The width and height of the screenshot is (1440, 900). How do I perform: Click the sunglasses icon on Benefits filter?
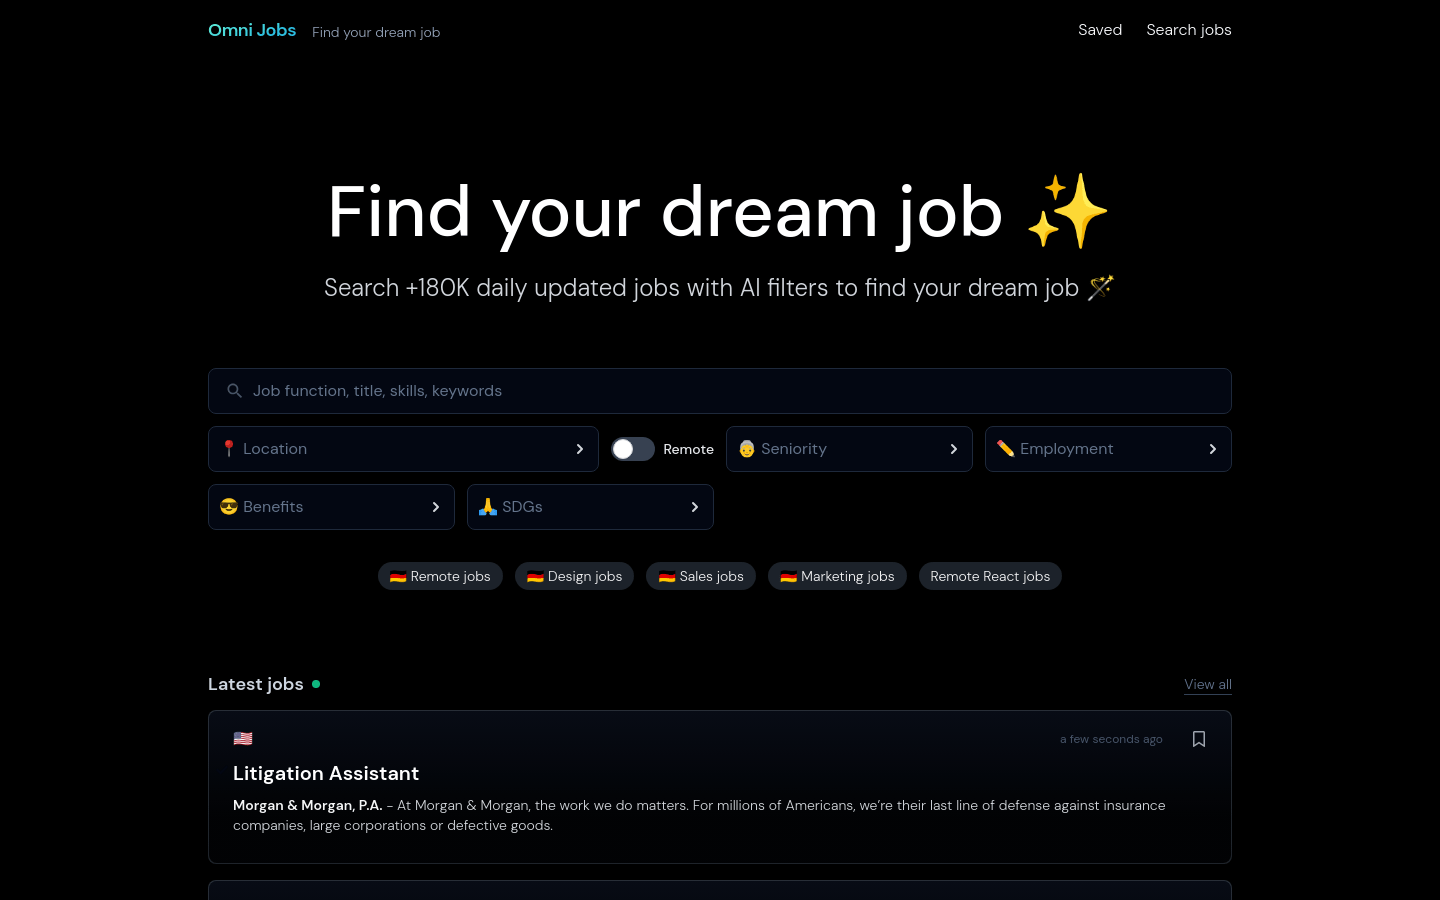click(x=229, y=507)
